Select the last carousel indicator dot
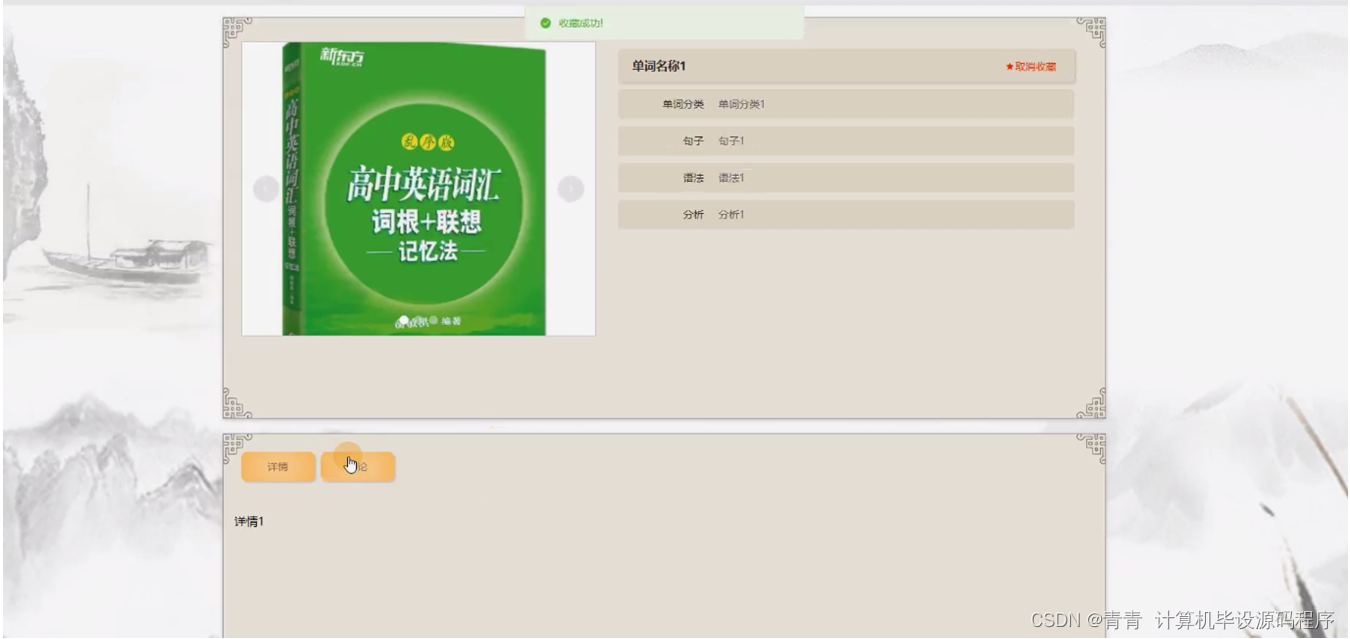This screenshot has width=1350, height=639. coord(434,321)
